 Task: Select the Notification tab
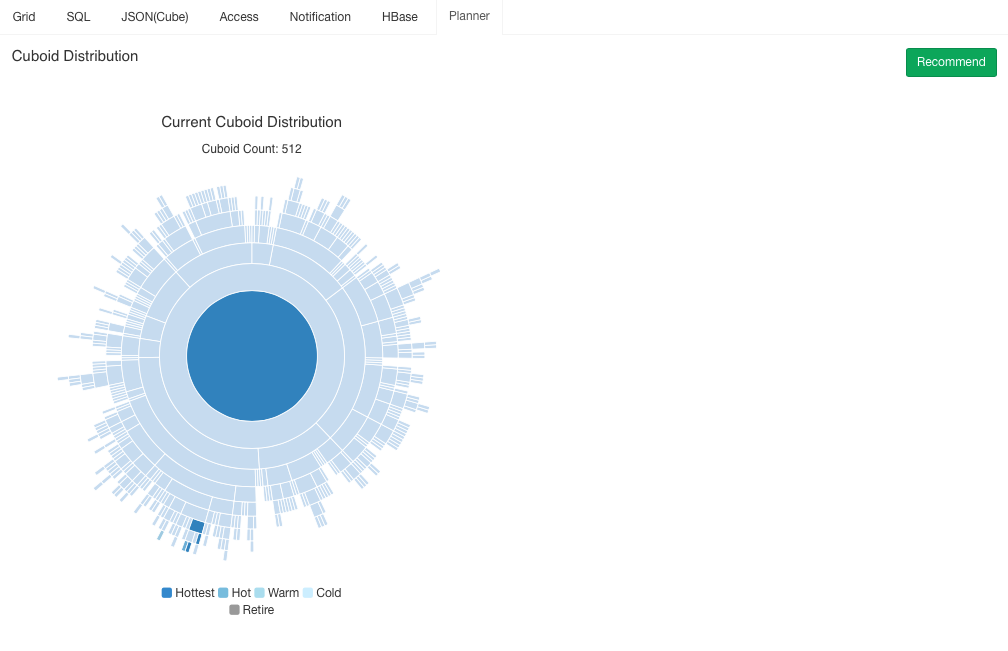pyautogui.click(x=320, y=17)
